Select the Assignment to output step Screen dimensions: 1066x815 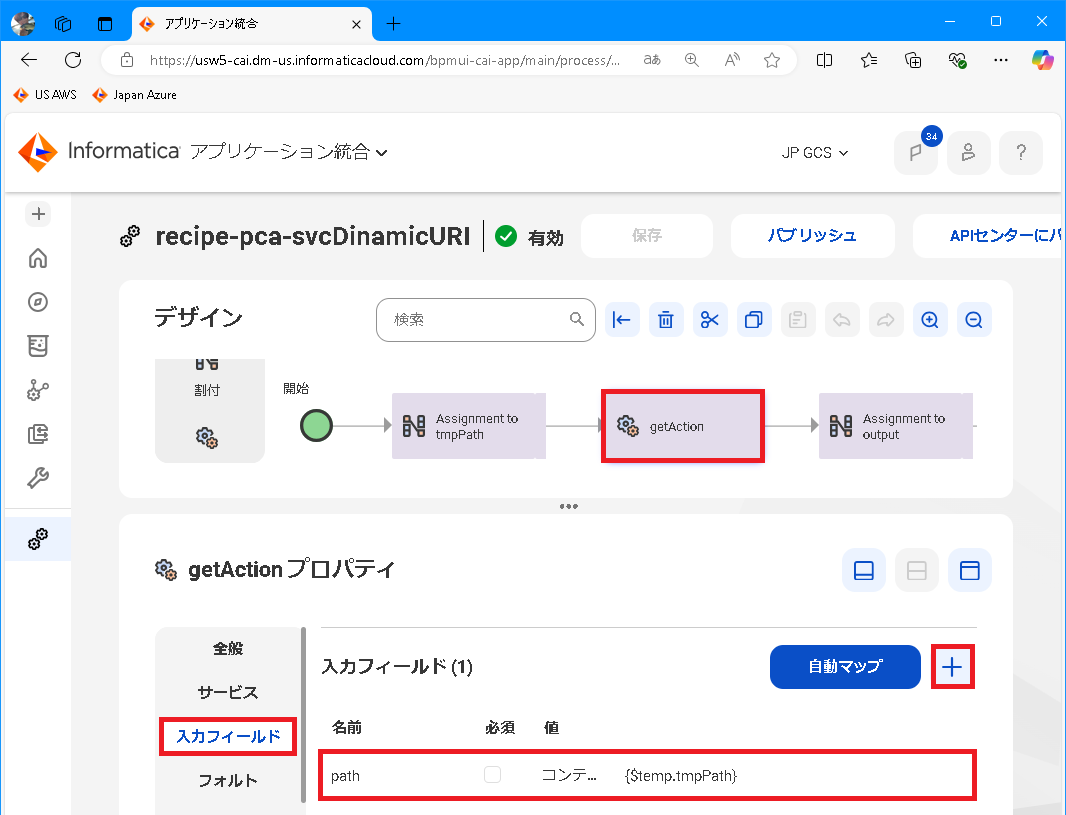pos(895,426)
